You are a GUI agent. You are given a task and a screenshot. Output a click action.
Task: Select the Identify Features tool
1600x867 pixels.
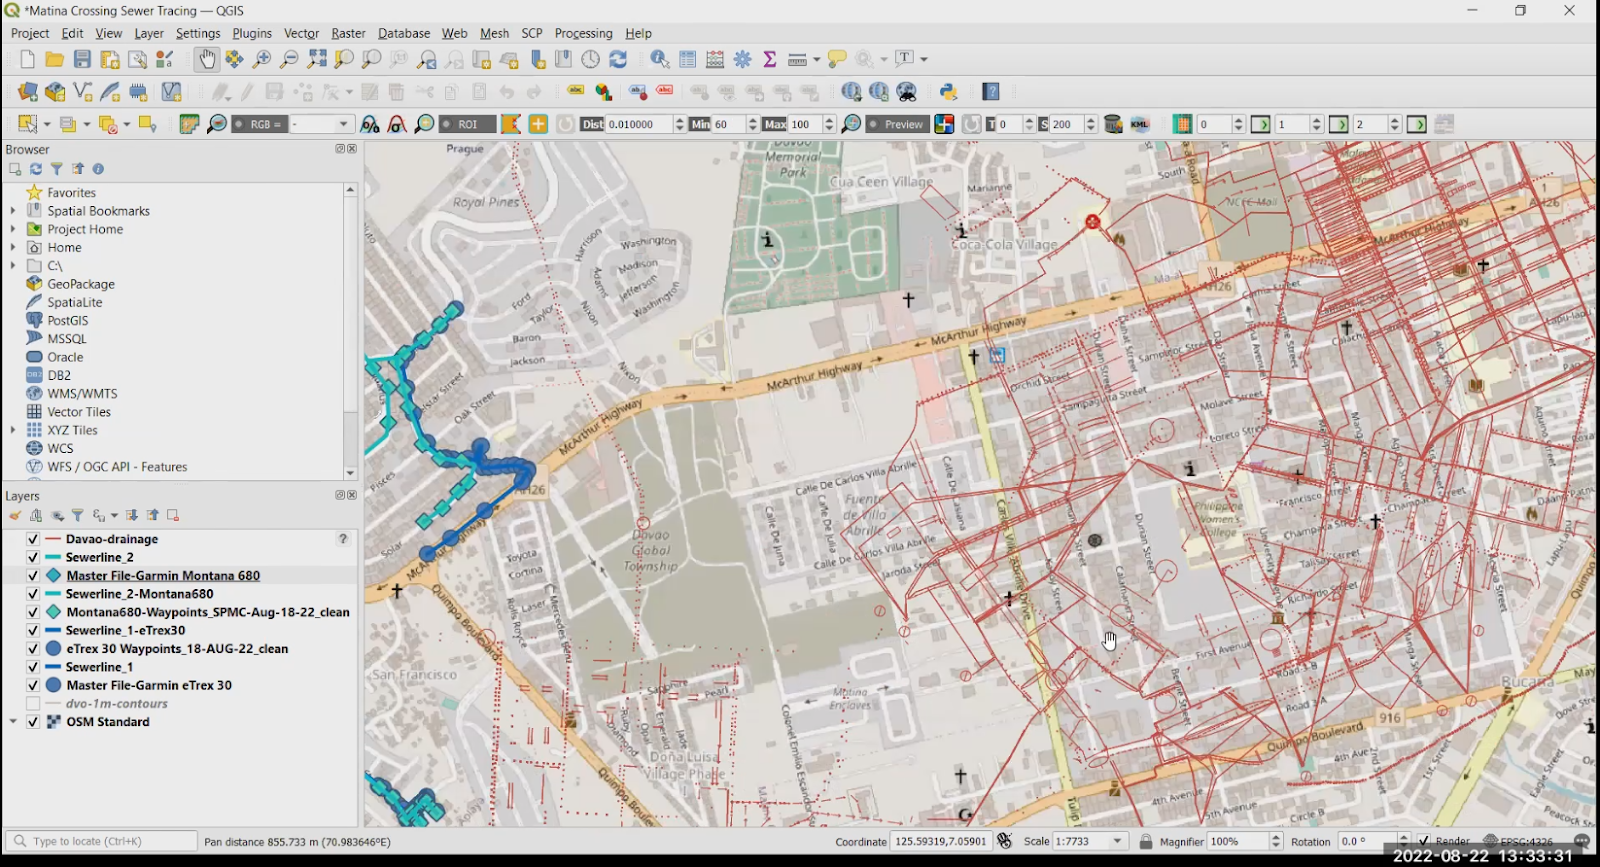[x=660, y=60]
